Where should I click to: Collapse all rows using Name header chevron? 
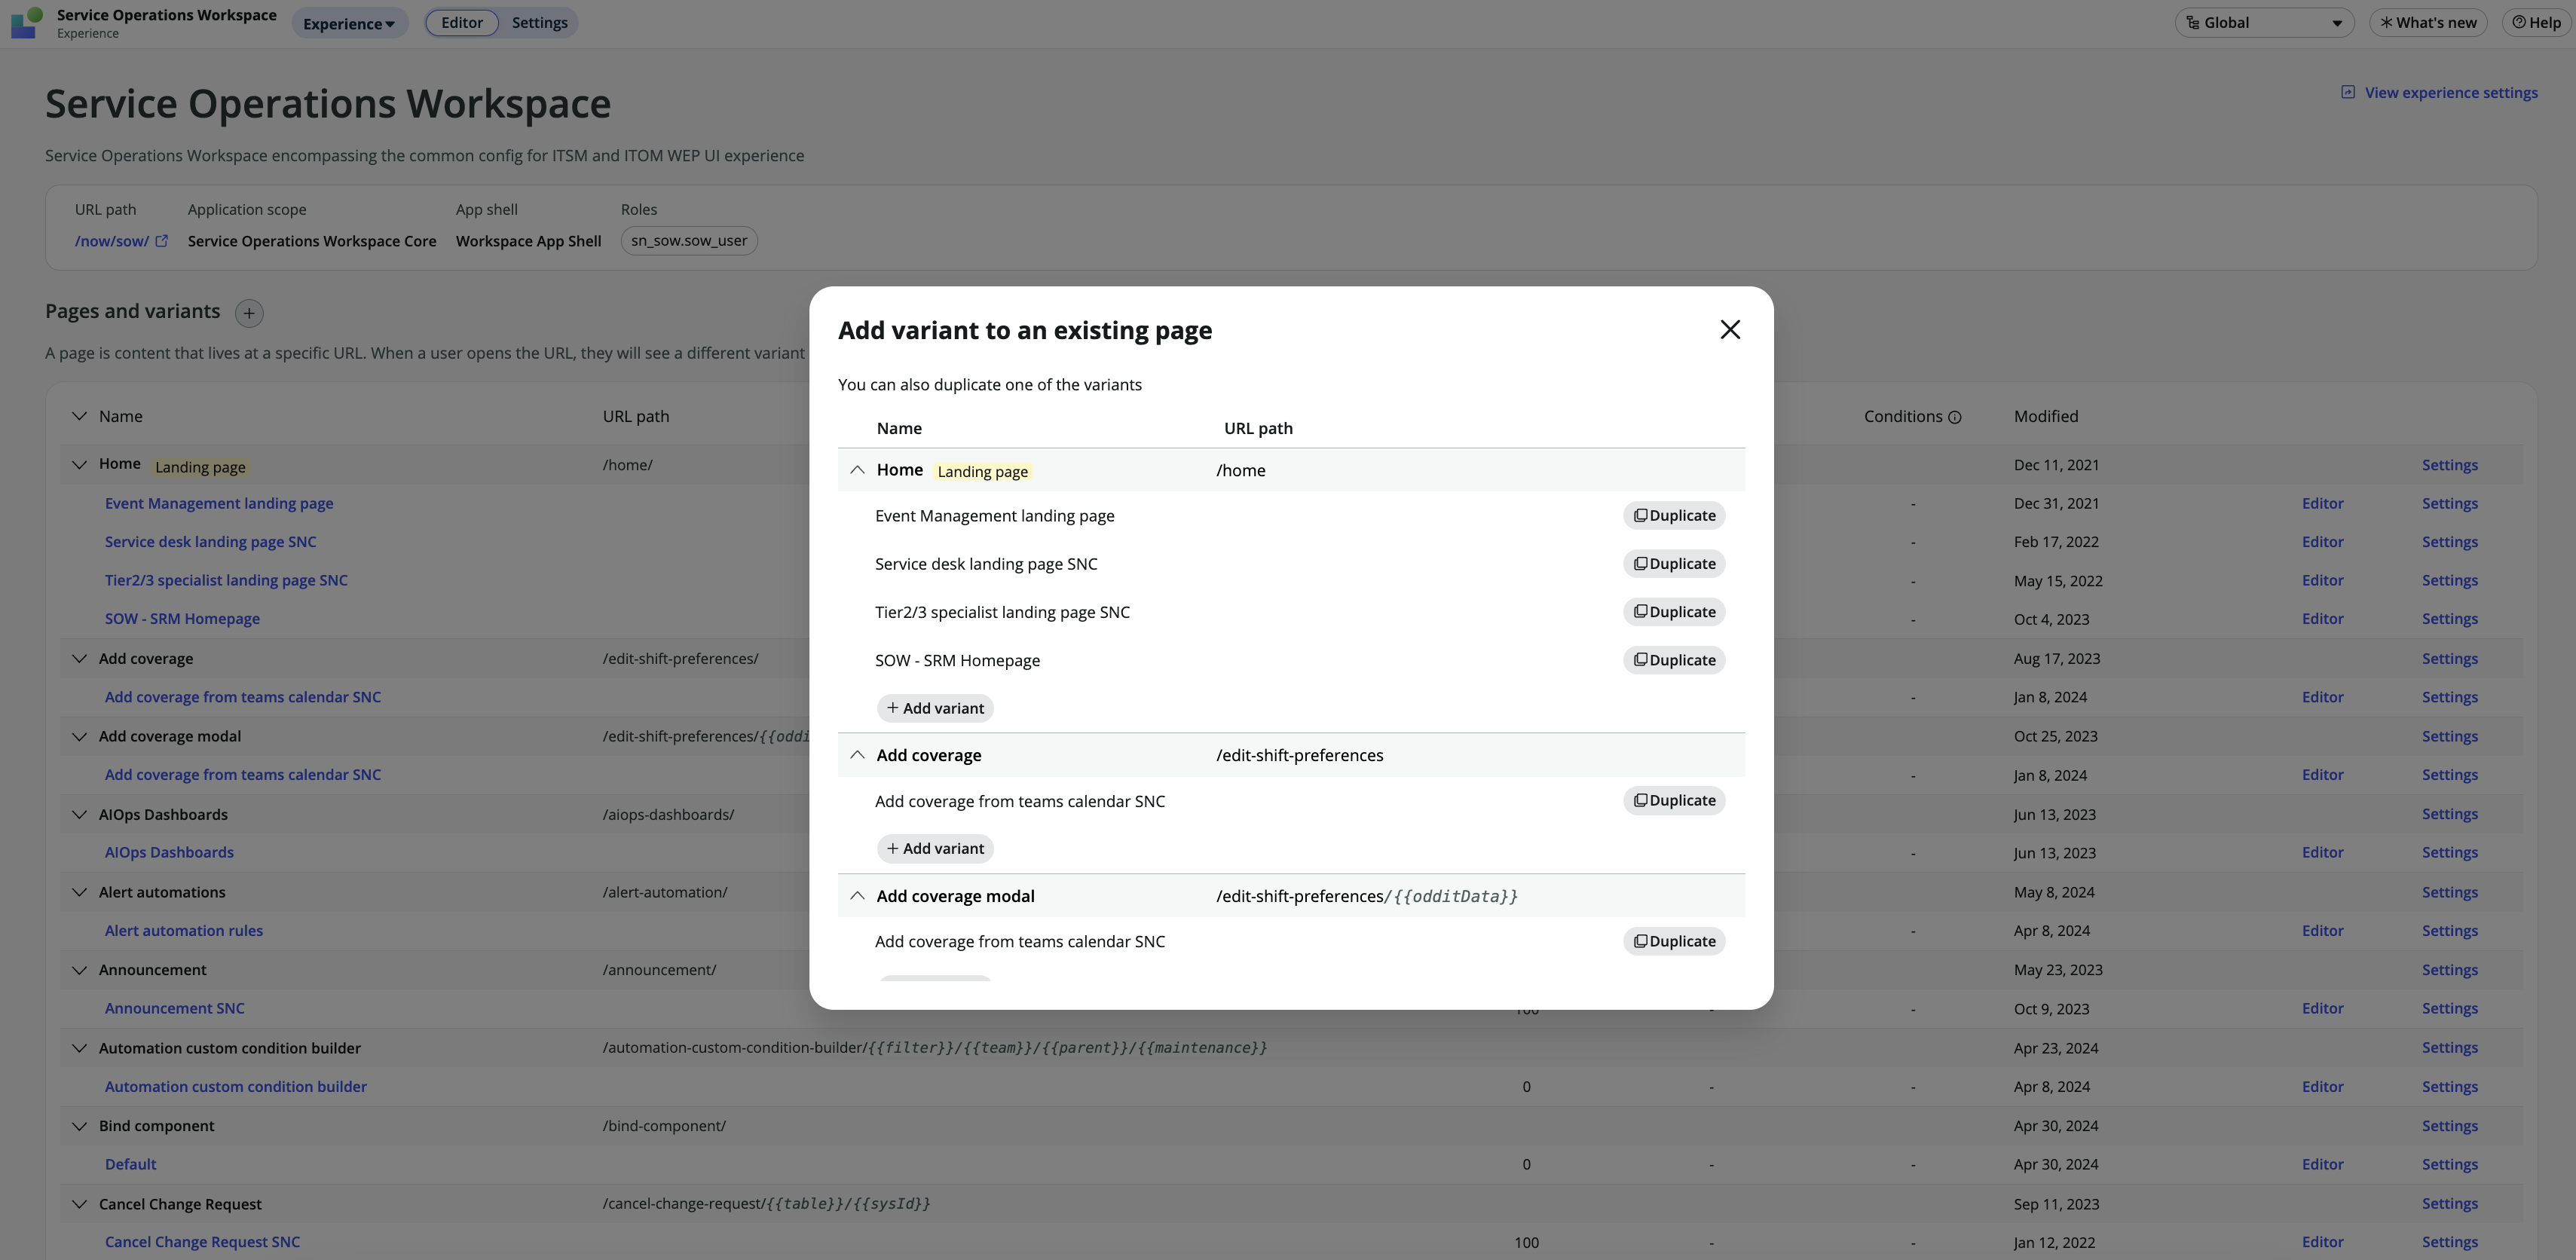79,416
